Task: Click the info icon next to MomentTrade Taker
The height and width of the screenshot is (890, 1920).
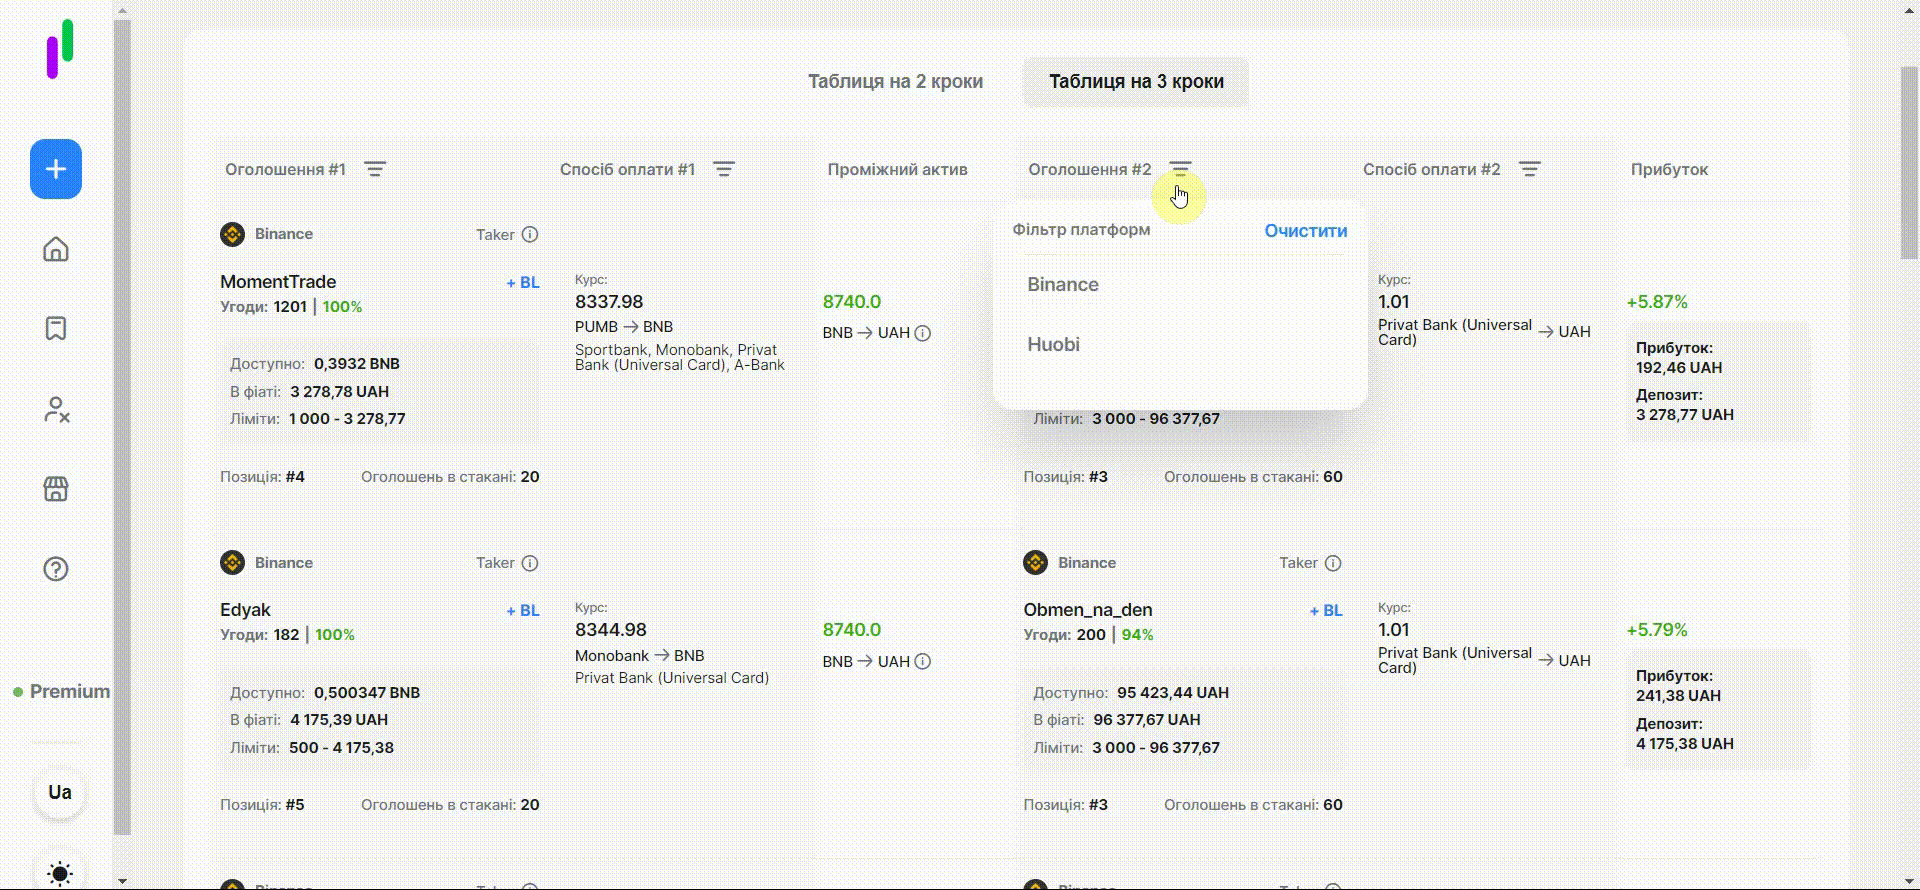Action: pyautogui.click(x=530, y=235)
